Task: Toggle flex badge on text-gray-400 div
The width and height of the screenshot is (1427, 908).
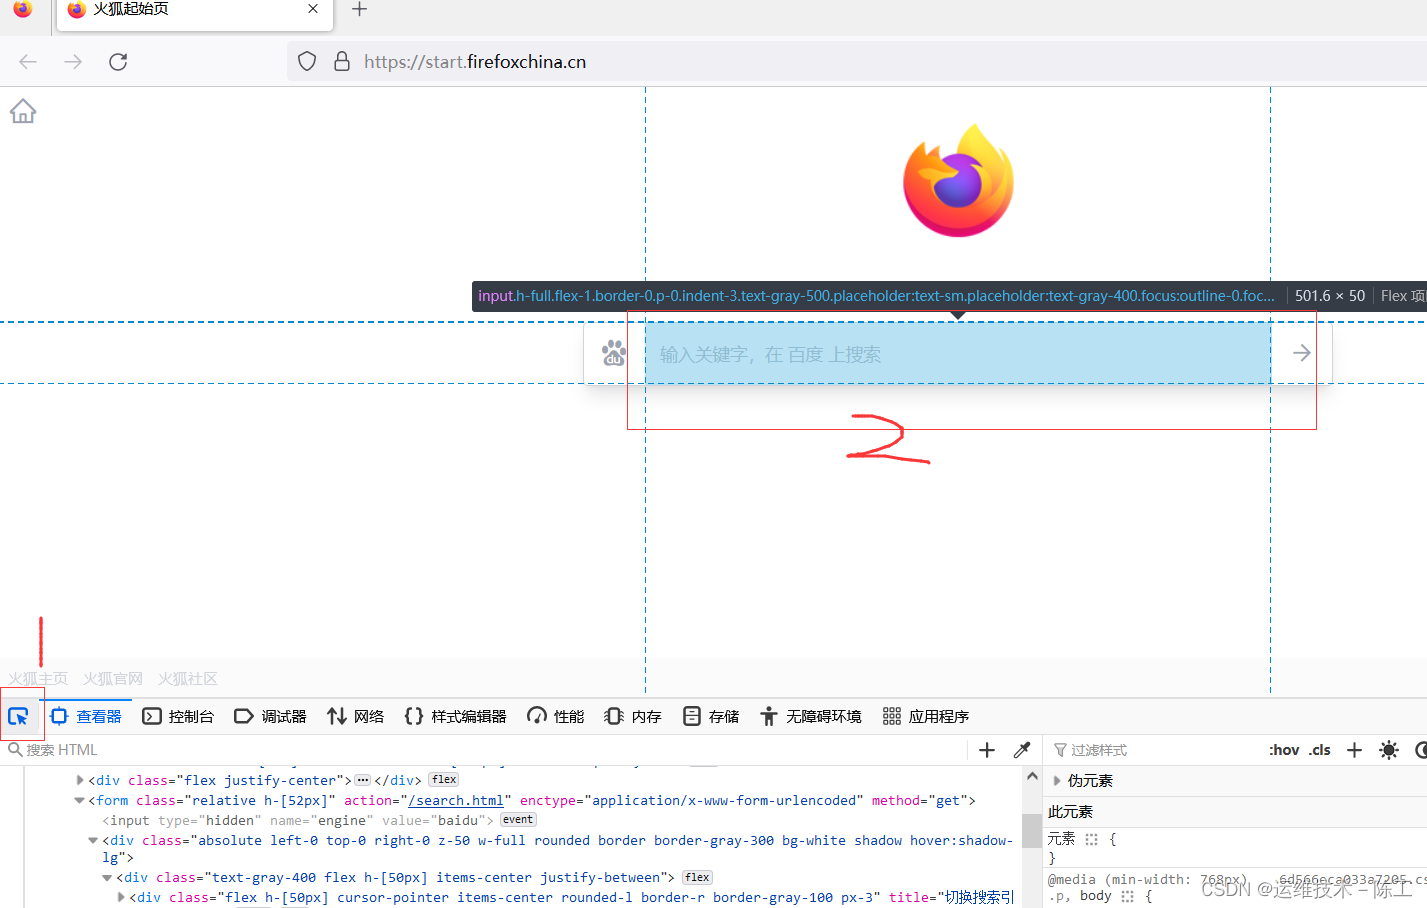Action: (x=697, y=877)
